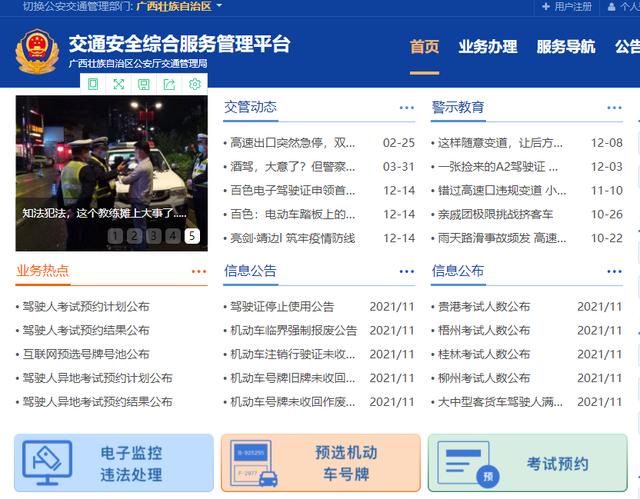Click the carousel news photo of traffic police
The height and width of the screenshot is (499, 640).
point(111,173)
